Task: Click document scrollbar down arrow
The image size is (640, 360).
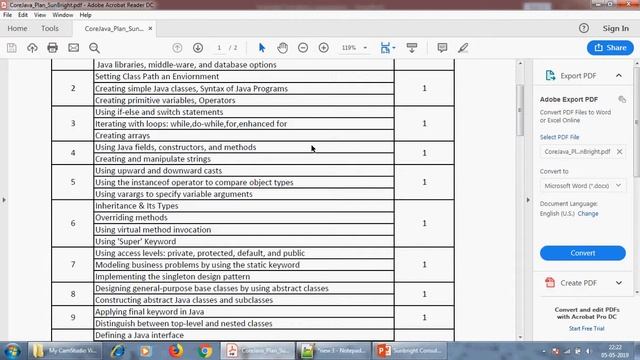Action: point(520,338)
